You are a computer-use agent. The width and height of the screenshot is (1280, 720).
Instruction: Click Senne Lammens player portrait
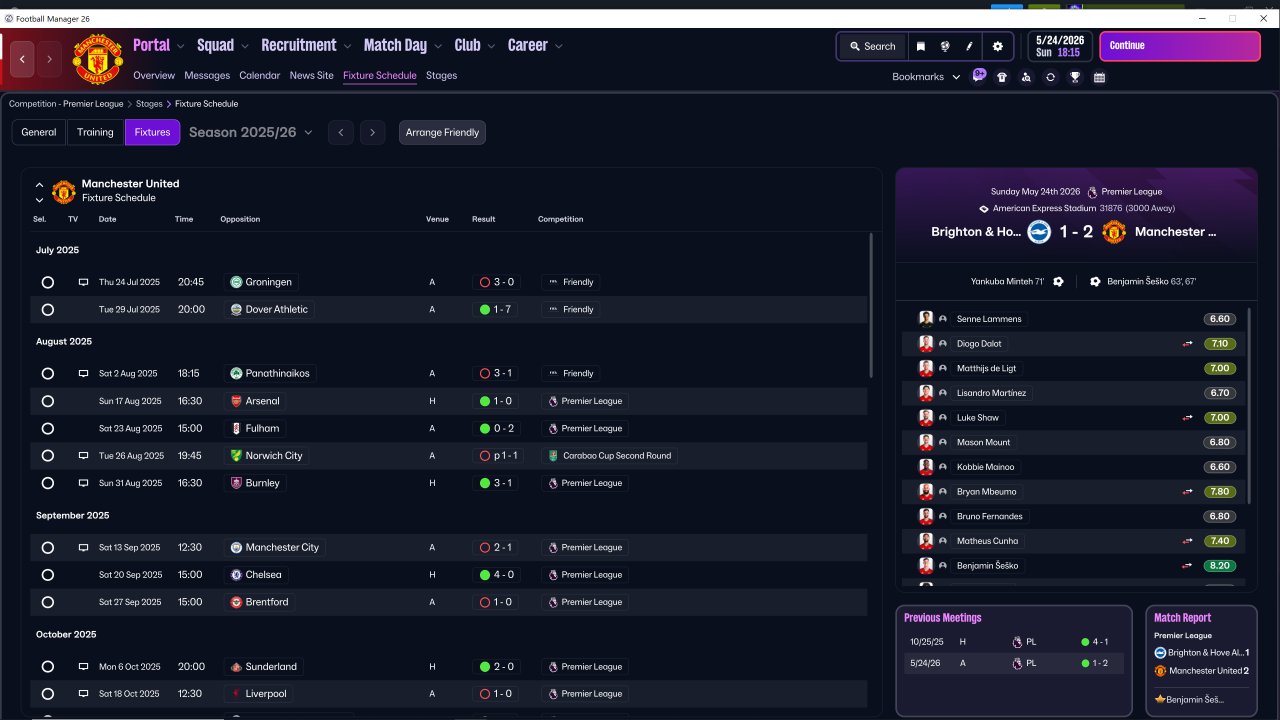click(x=926, y=319)
